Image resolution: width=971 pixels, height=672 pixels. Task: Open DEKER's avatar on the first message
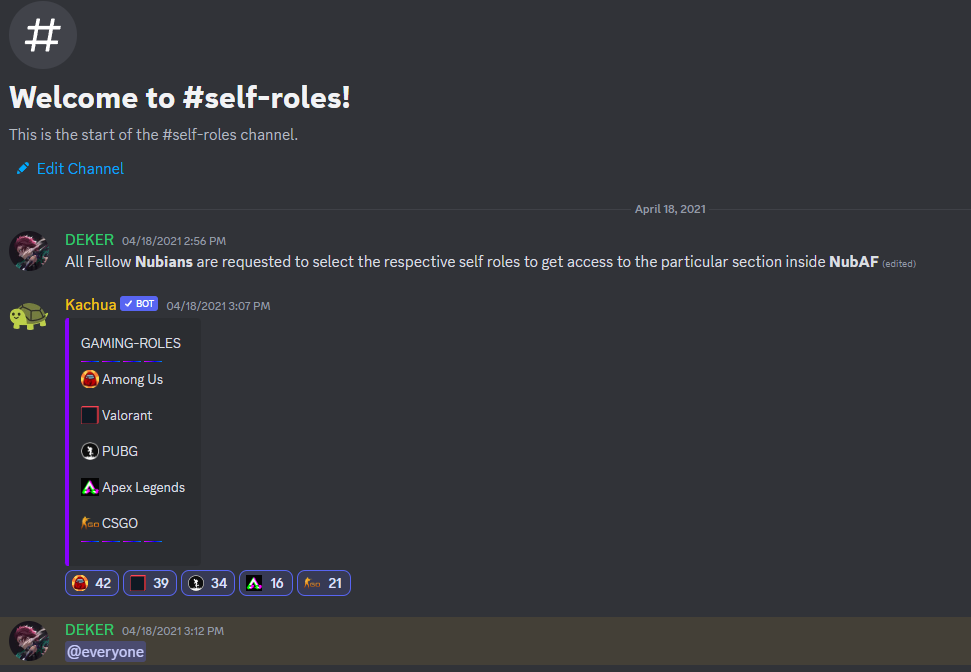pos(29,251)
